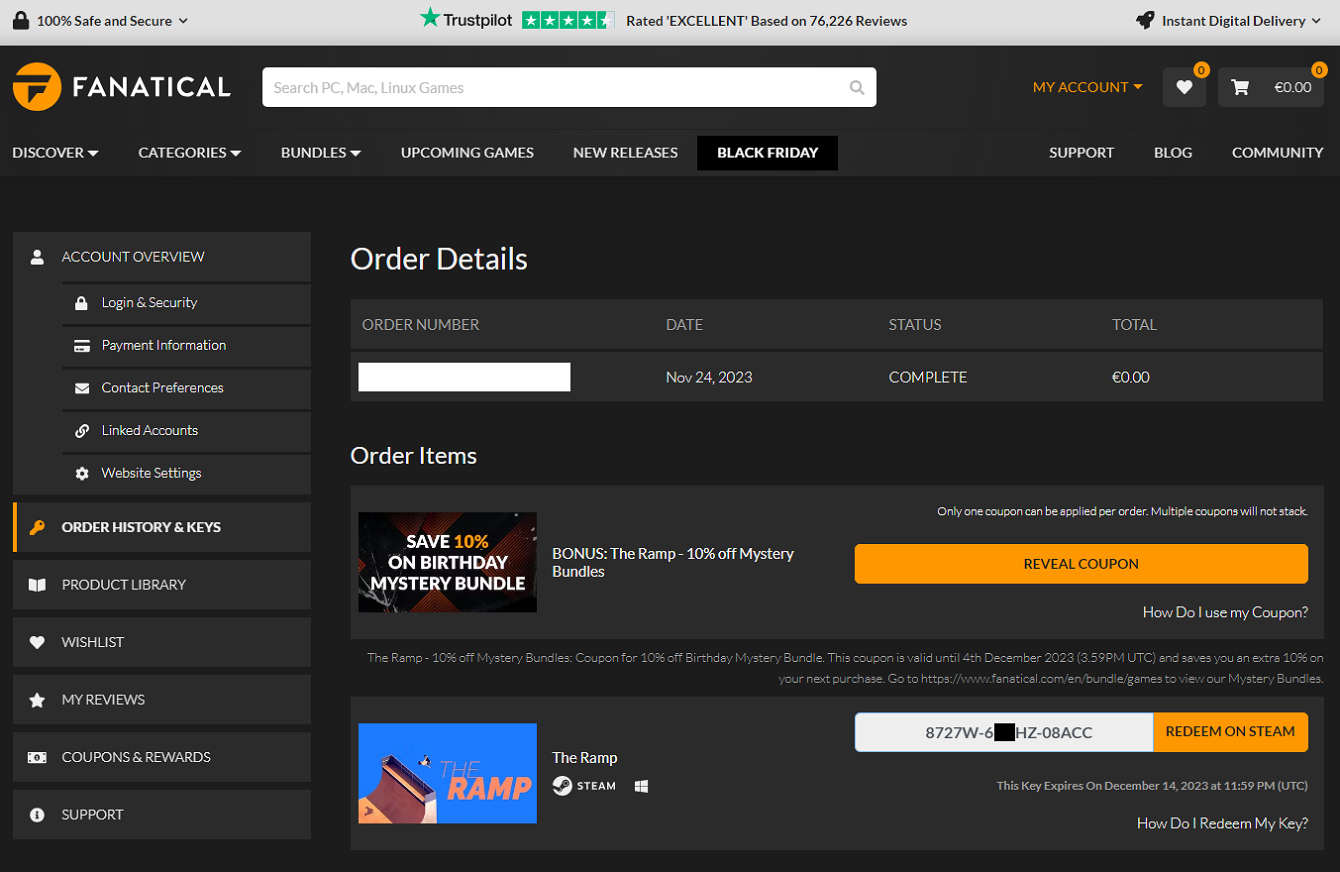The image size is (1340, 872).
Task: Open How Do I use my Coupon link
Action: pyautogui.click(x=1225, y=612)
